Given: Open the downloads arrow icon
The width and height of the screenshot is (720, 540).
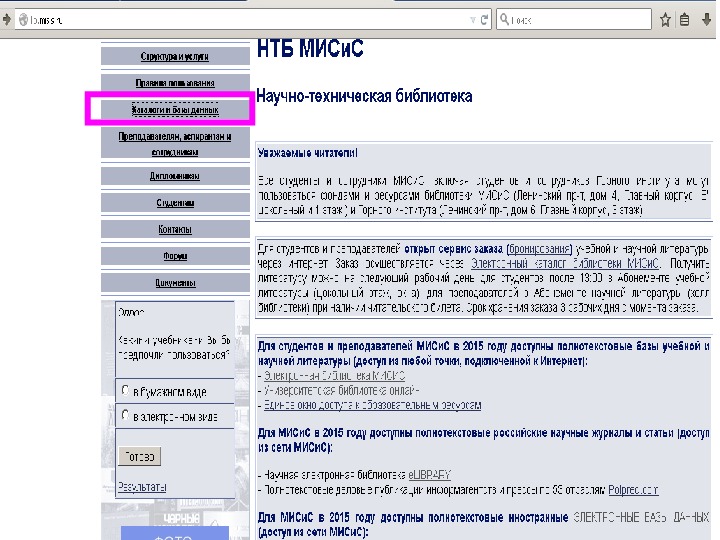Looking at the screenshot, I should [707, 20].
